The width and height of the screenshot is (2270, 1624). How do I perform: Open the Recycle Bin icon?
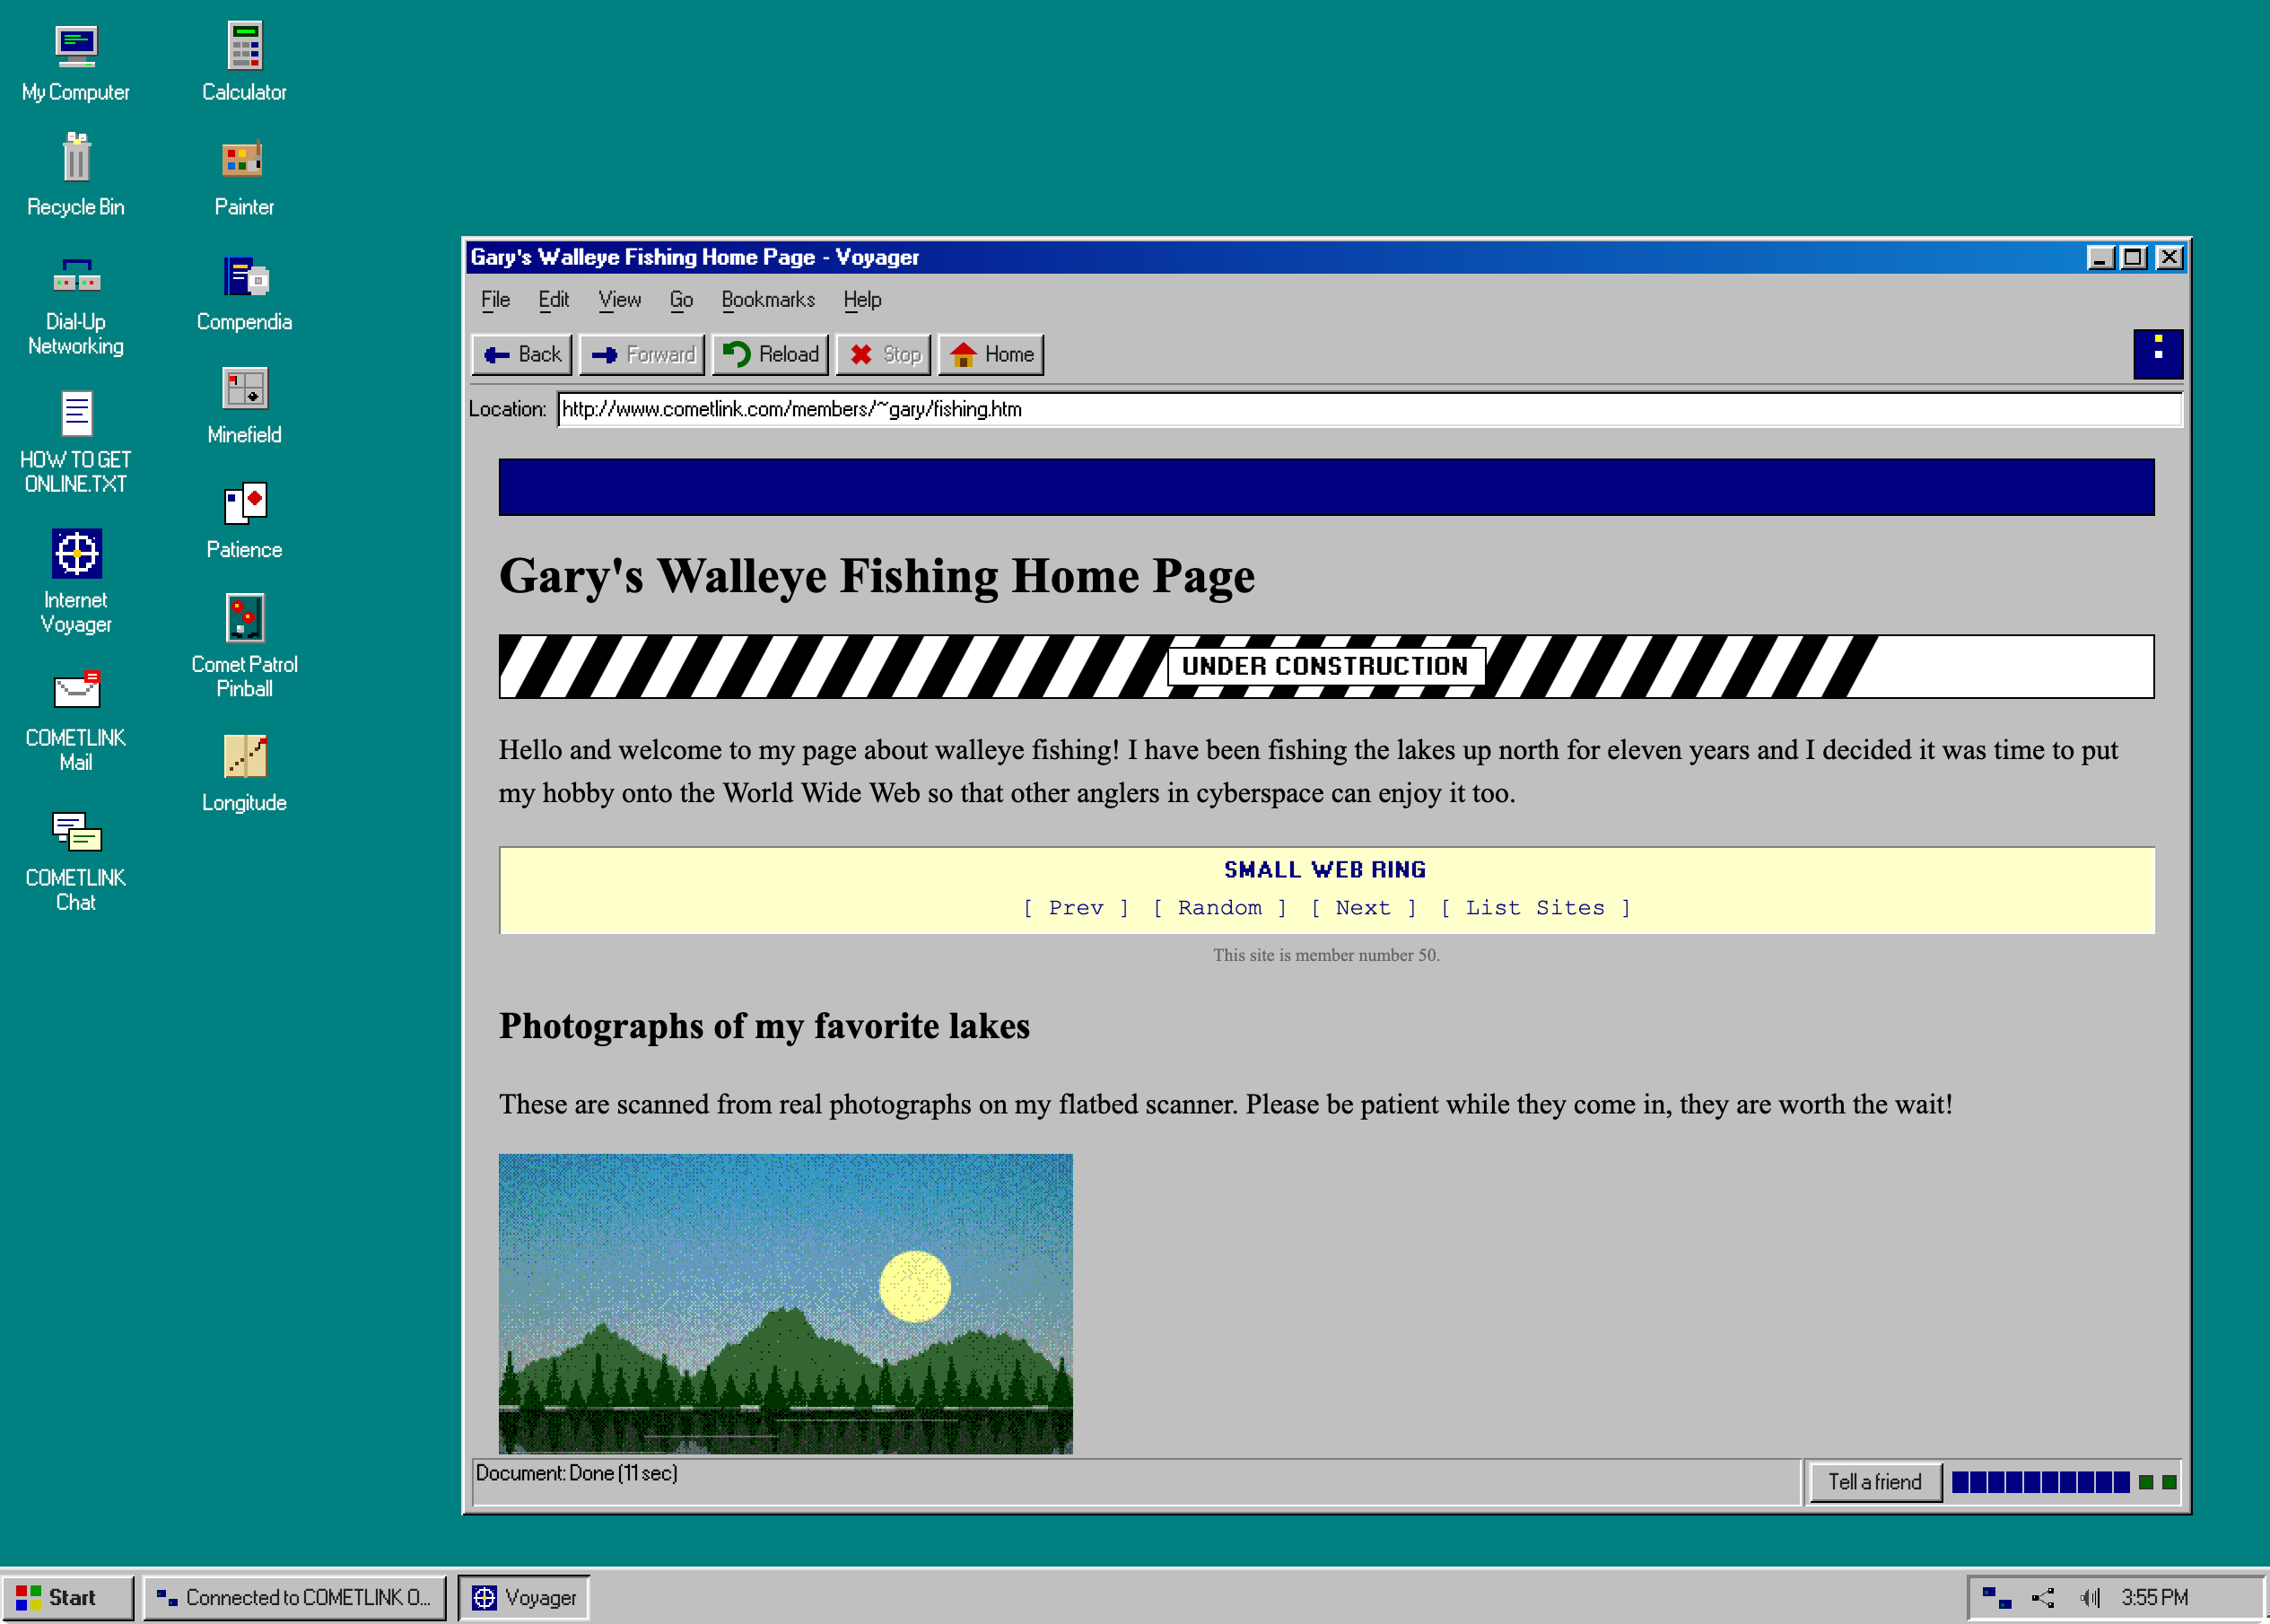point(76,175)
